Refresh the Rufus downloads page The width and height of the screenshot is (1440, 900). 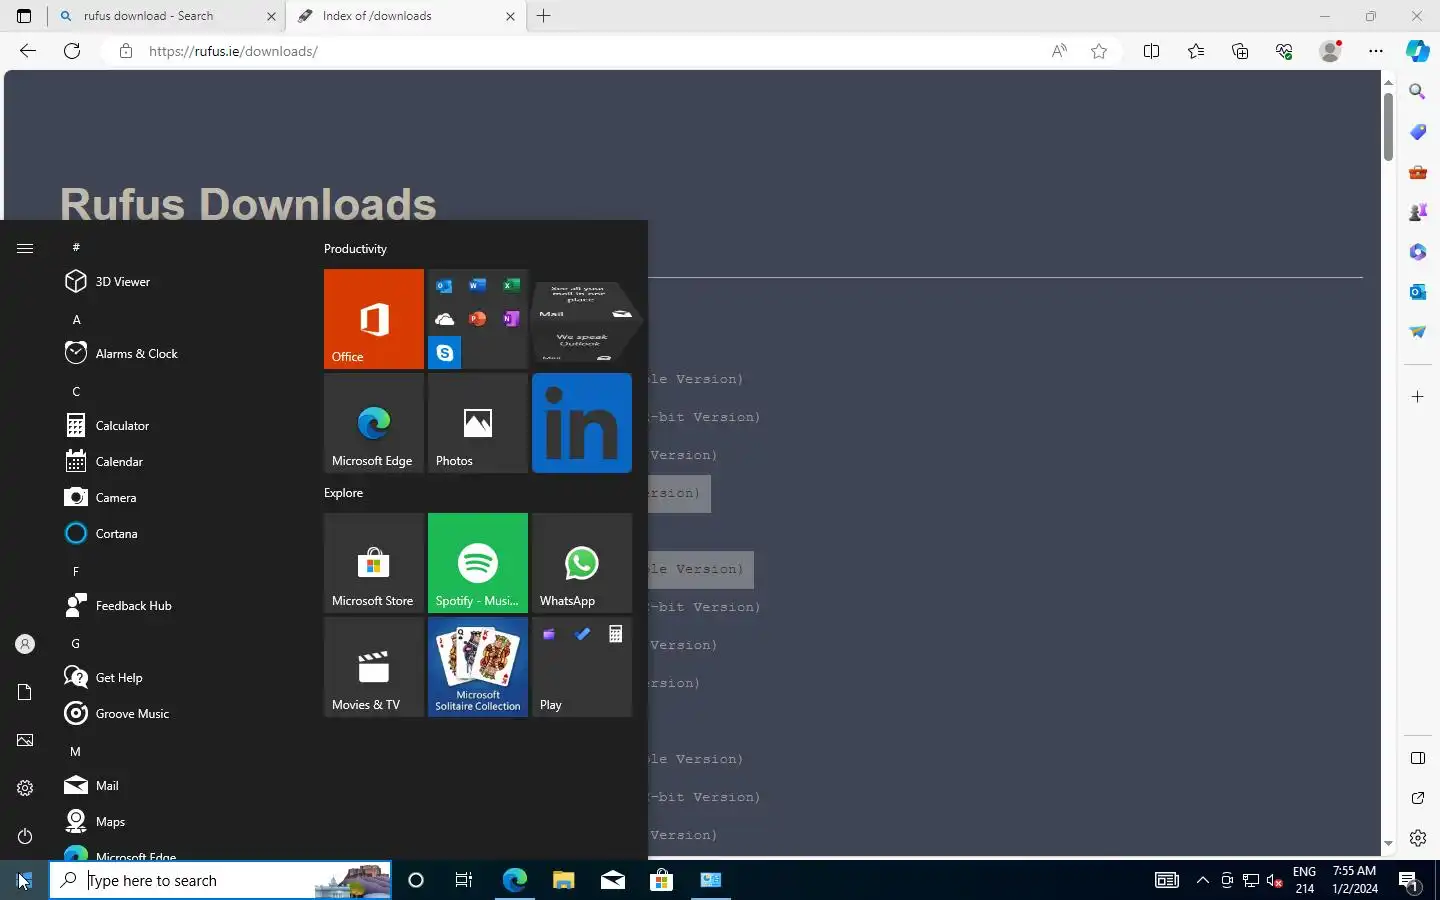72,51
